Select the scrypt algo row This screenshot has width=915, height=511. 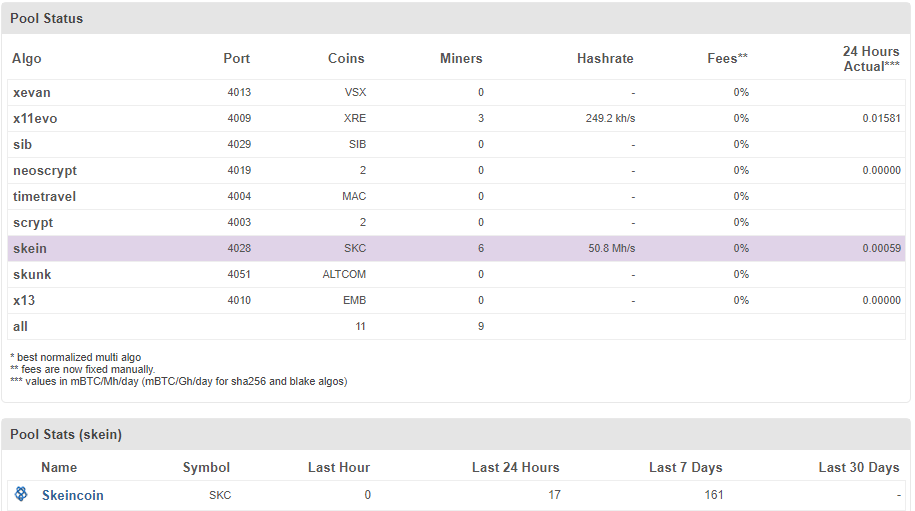[33, 223]
